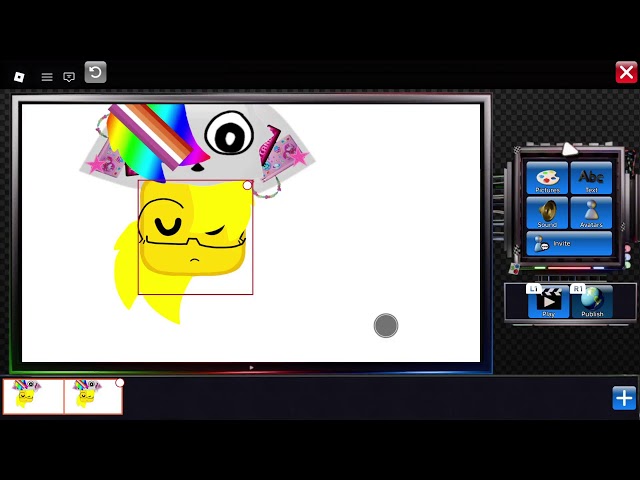Open the hamburger lines menu

click(47, 77)
